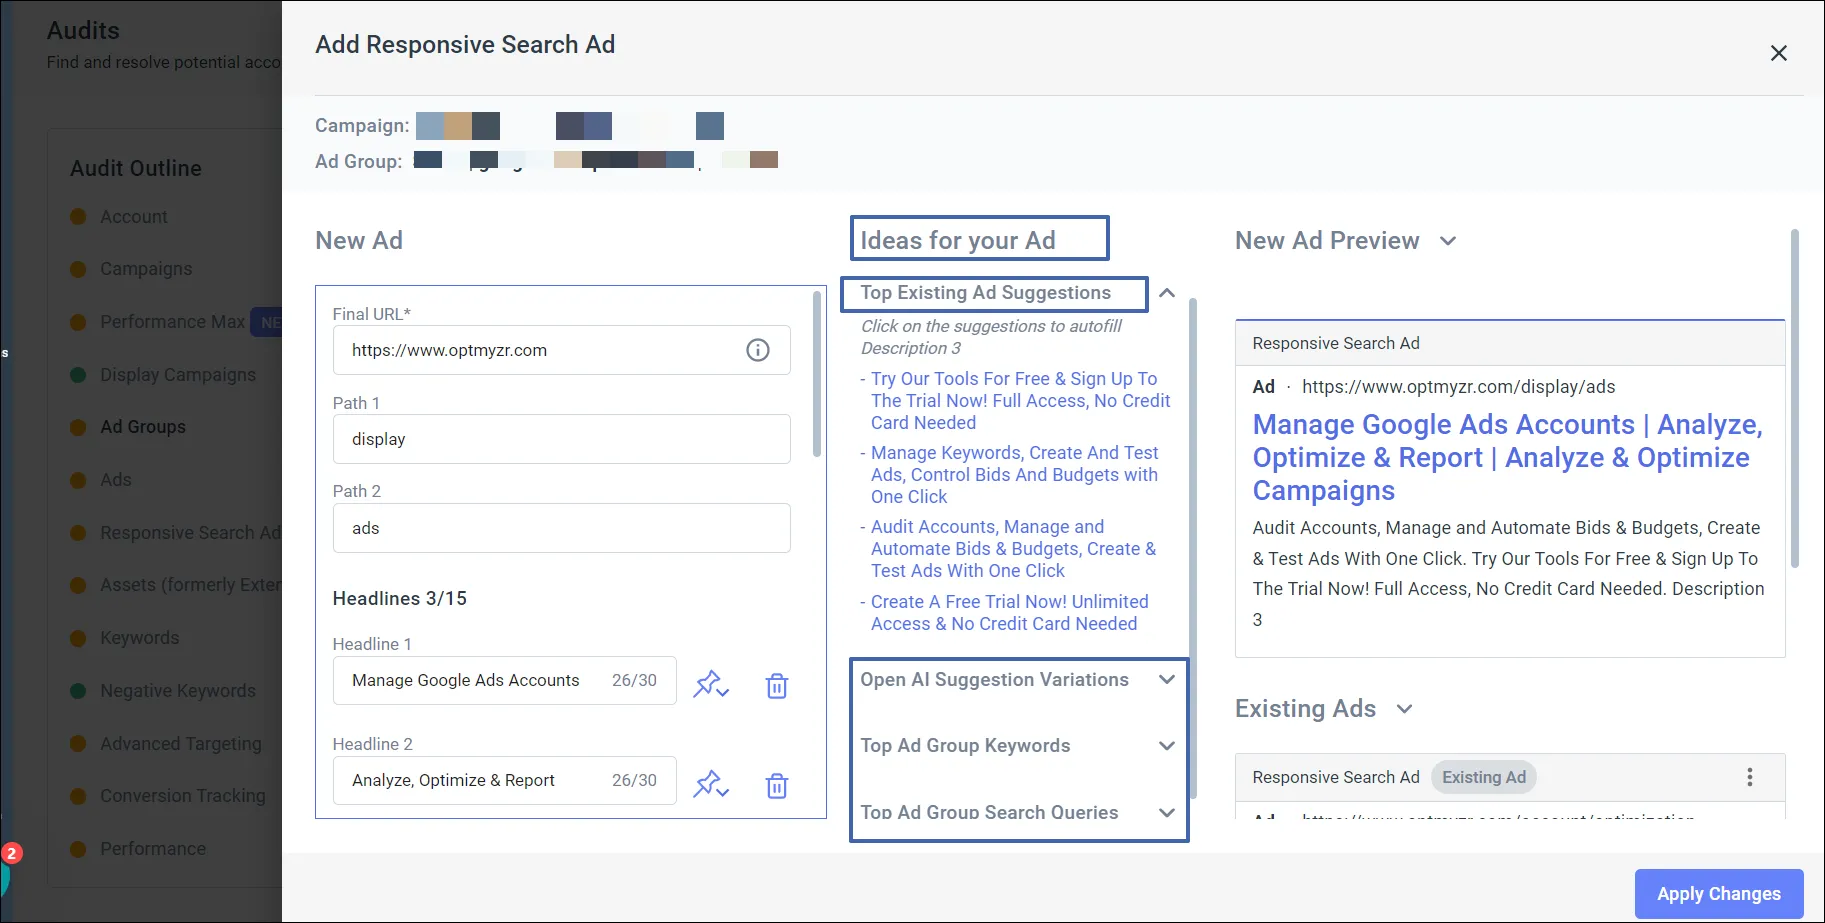This screenshot has height=923, width=1825.
Task: Collapse Top Existing Ad Suggestions section
Action: pos(1166,293)
